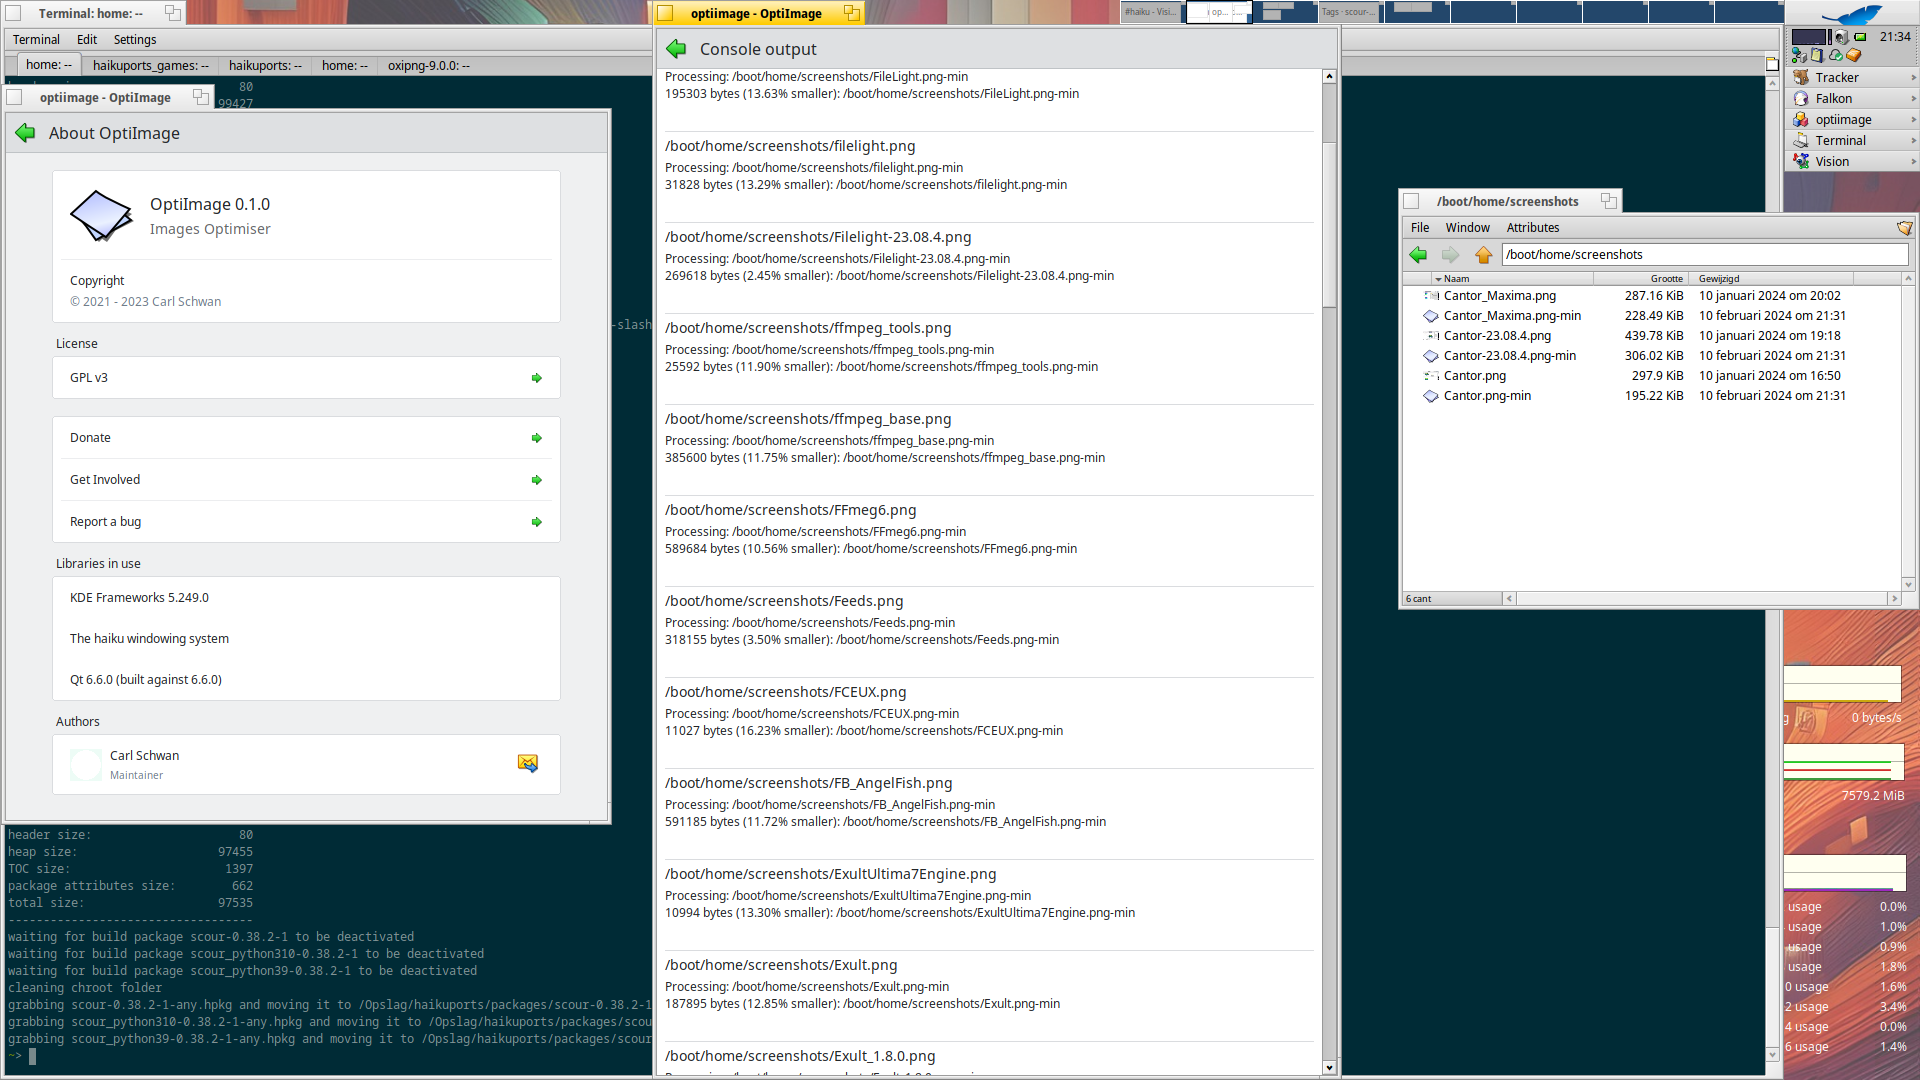The image size is (1920, 1080).
Task: Select the Cantor-23.08.4.png file
Action: point(1497,336)
